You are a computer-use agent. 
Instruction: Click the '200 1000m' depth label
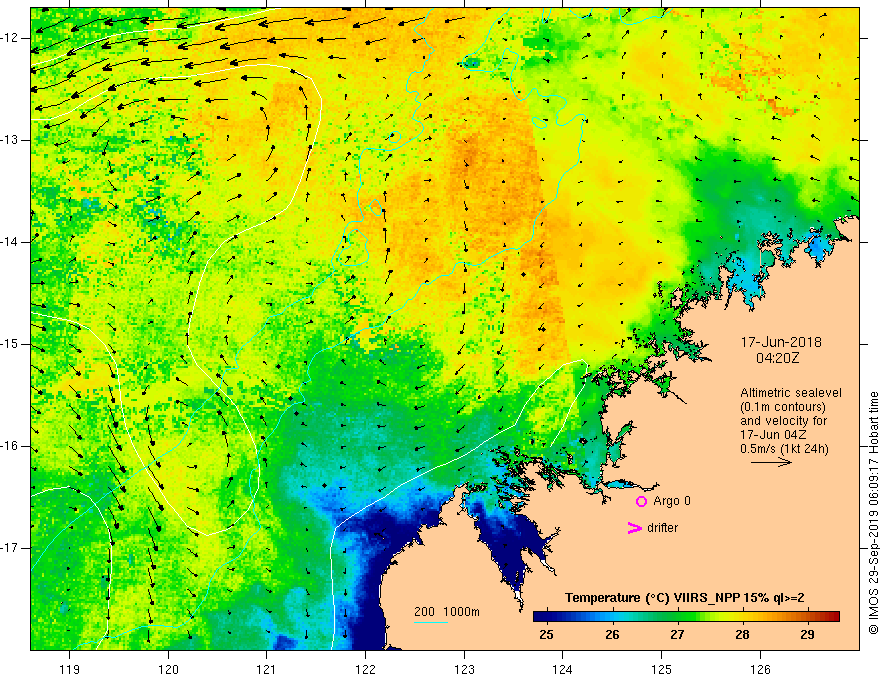coord(447,612)
